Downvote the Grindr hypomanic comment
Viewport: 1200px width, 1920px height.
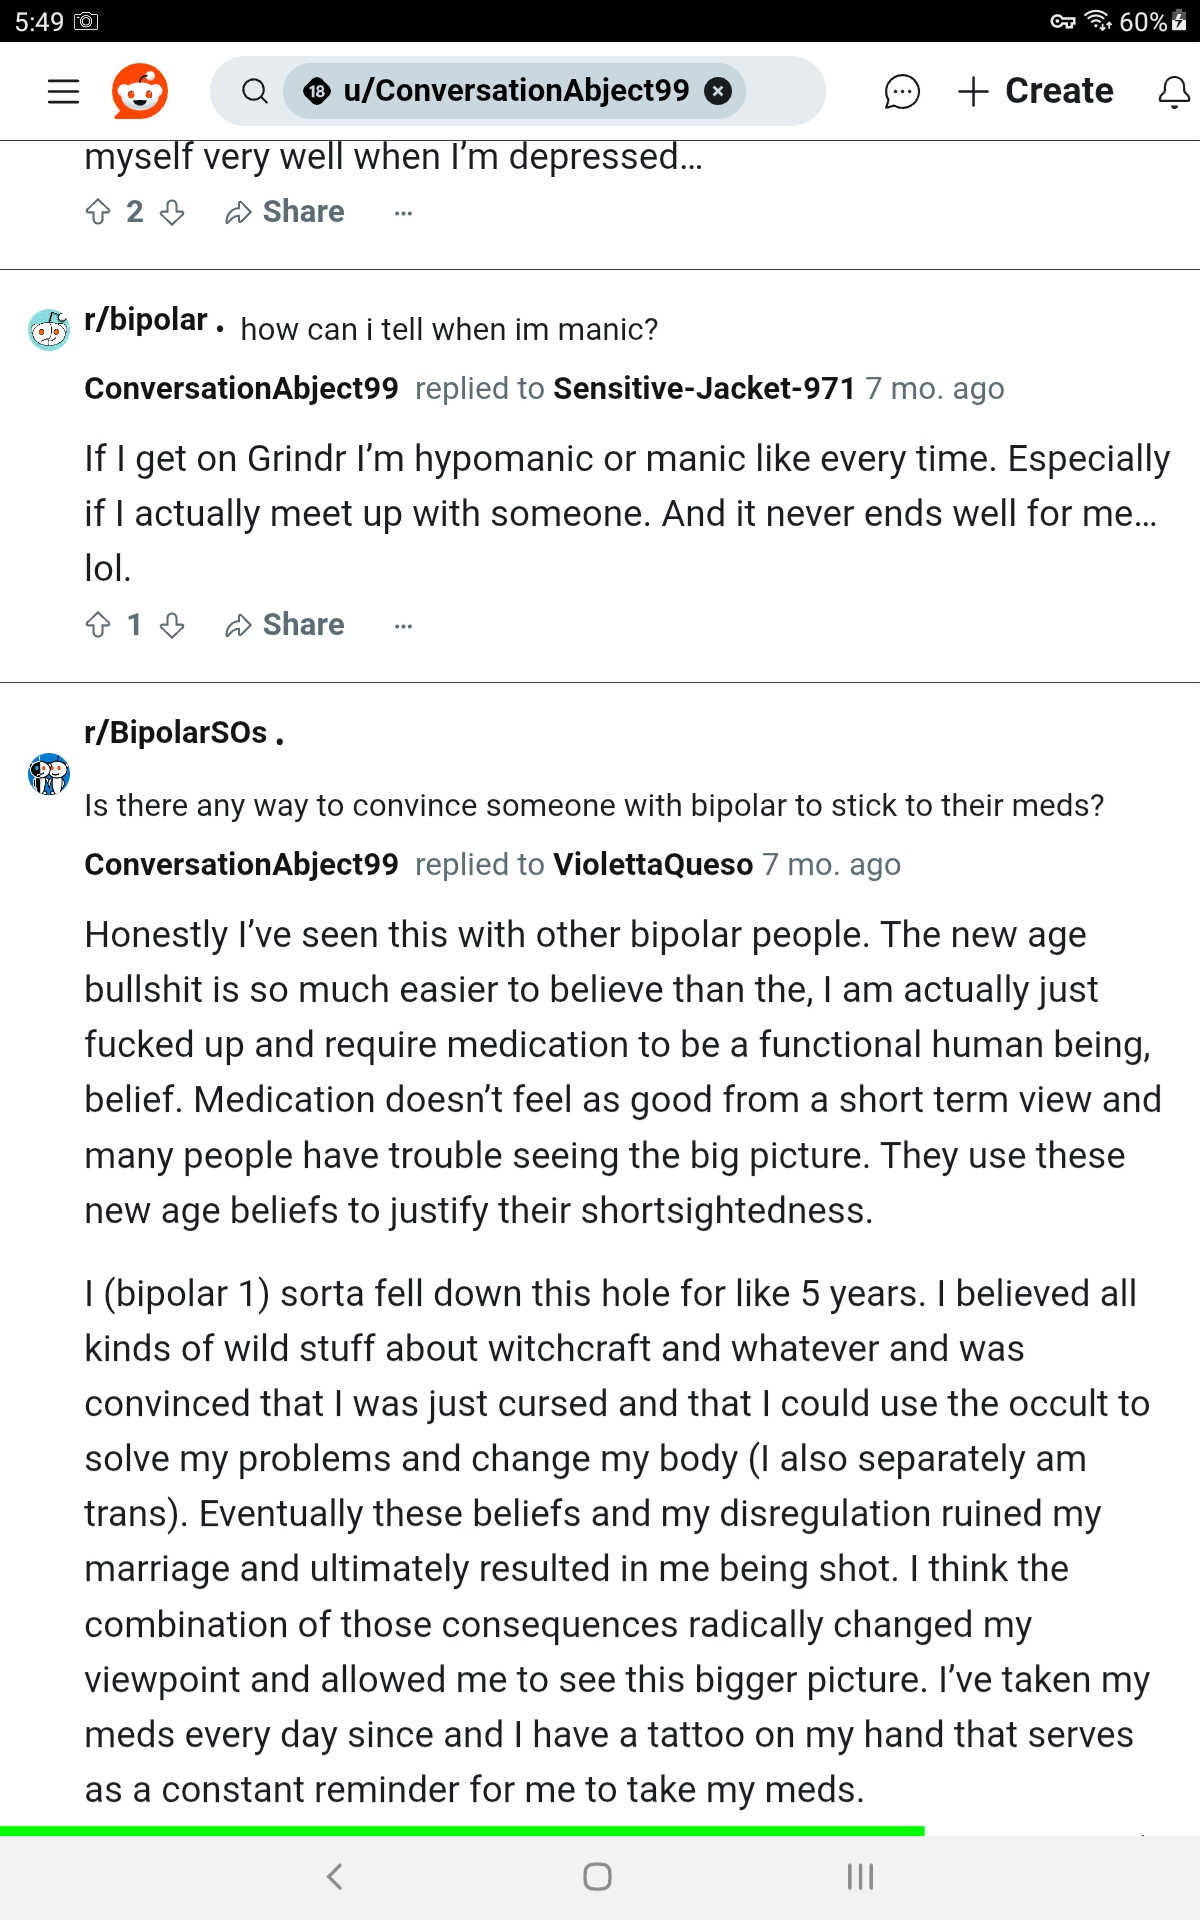(x=172, y=625)
